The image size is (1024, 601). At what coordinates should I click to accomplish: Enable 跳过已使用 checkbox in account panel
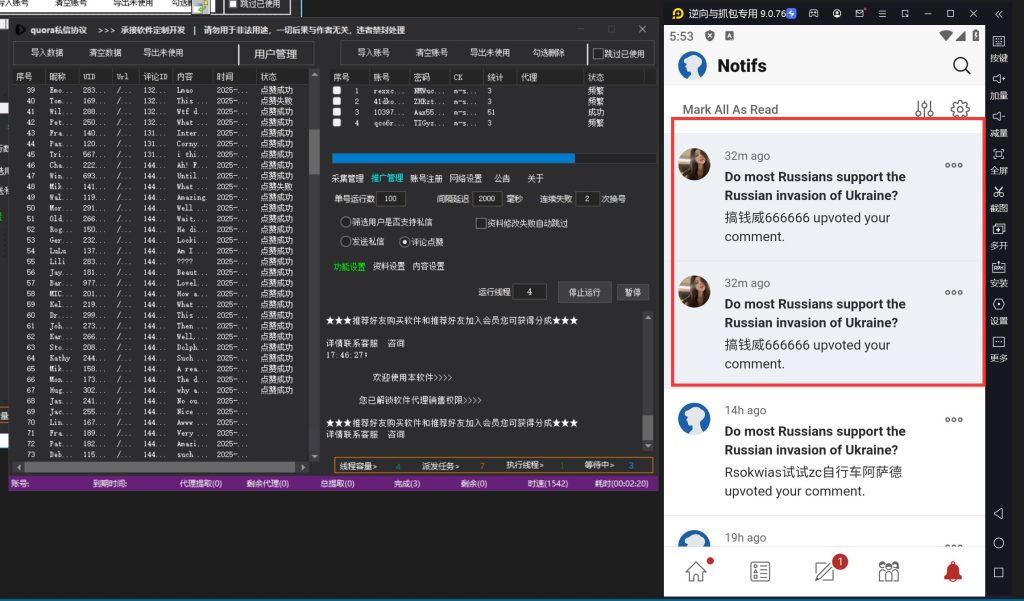[599, 54]
